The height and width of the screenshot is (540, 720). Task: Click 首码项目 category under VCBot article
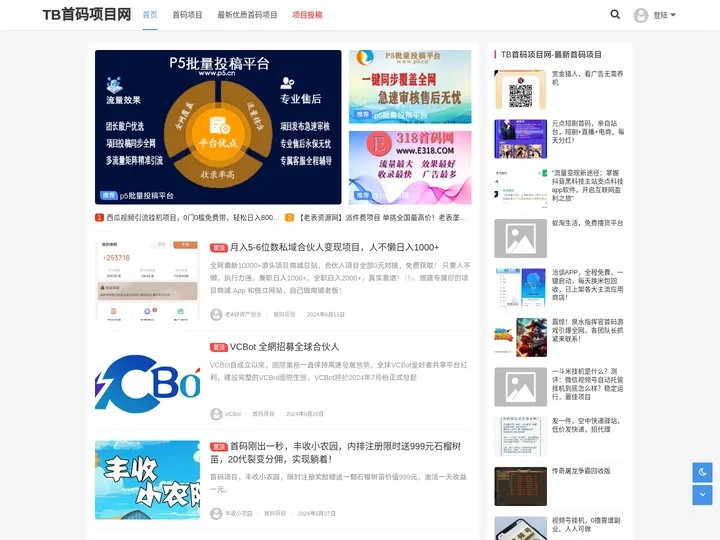263,414
